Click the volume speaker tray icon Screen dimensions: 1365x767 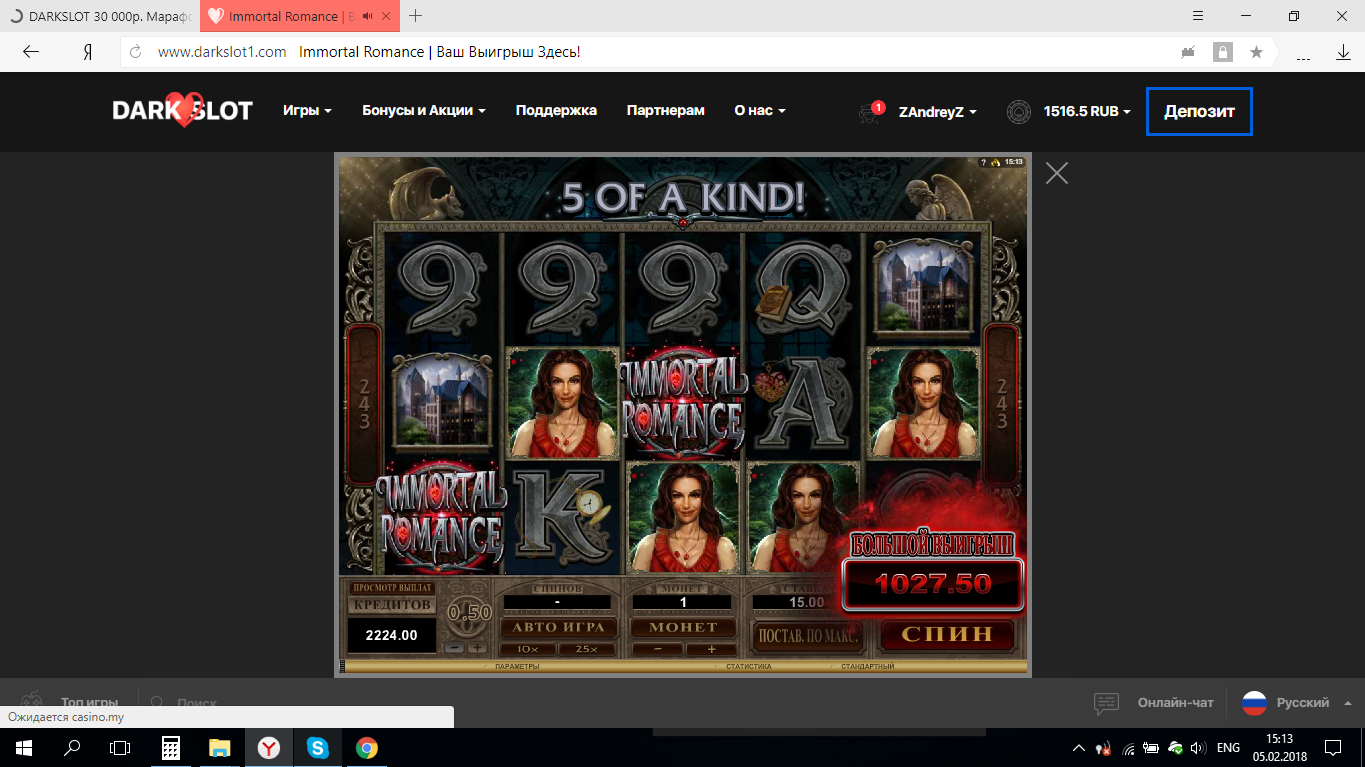[1198, 747]
